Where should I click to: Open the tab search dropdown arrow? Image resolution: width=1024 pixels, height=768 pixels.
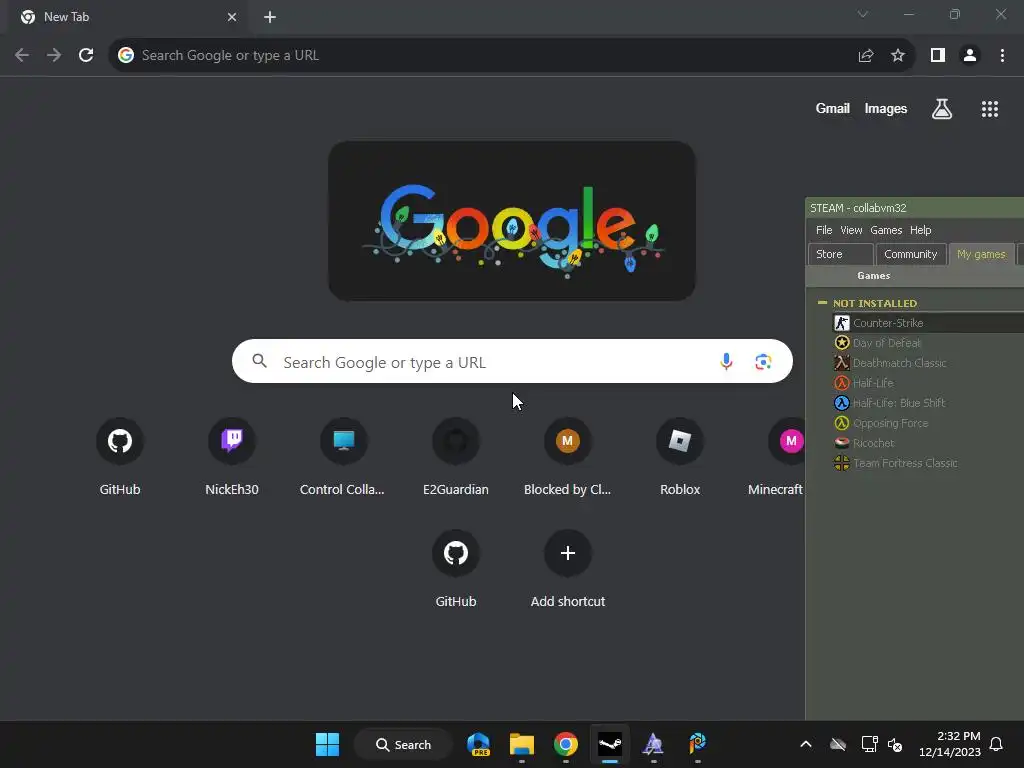[863, 14]
